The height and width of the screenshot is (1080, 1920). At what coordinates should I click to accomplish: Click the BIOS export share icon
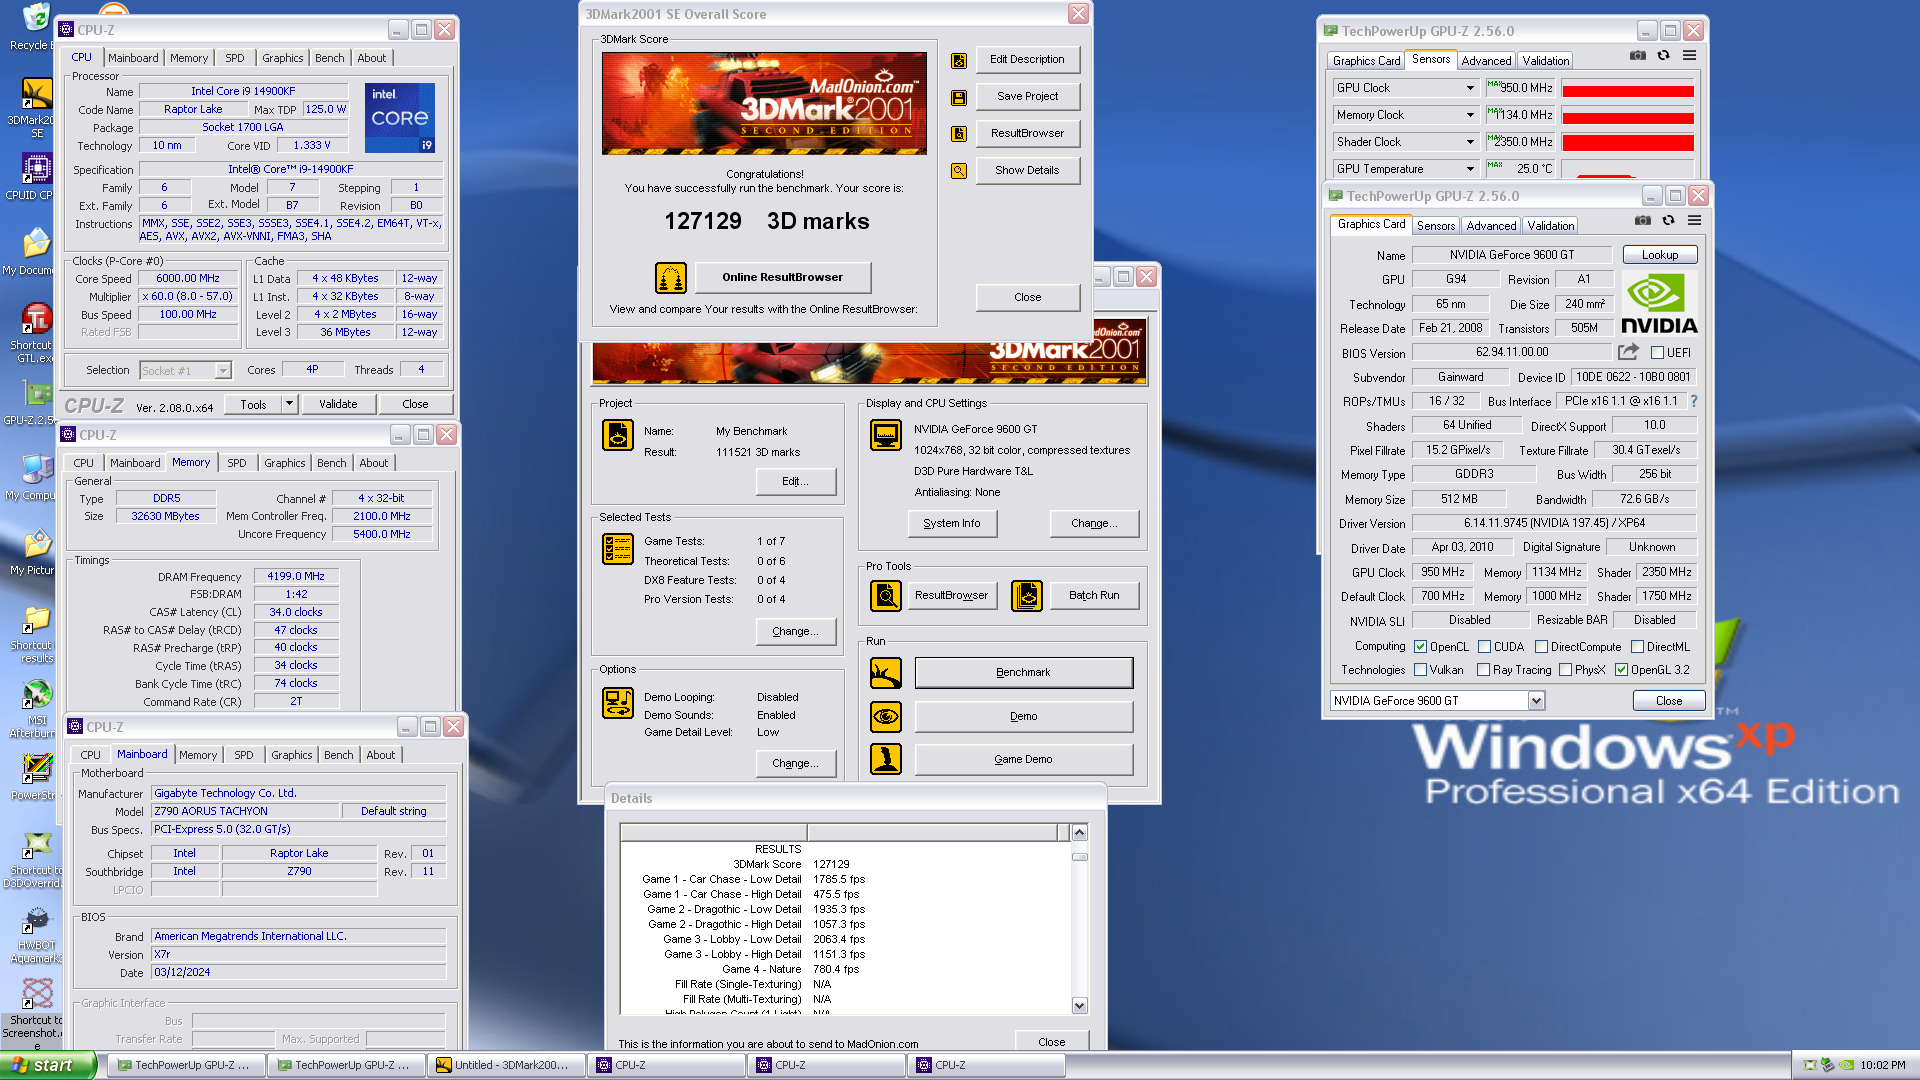tap(1628, 352)
